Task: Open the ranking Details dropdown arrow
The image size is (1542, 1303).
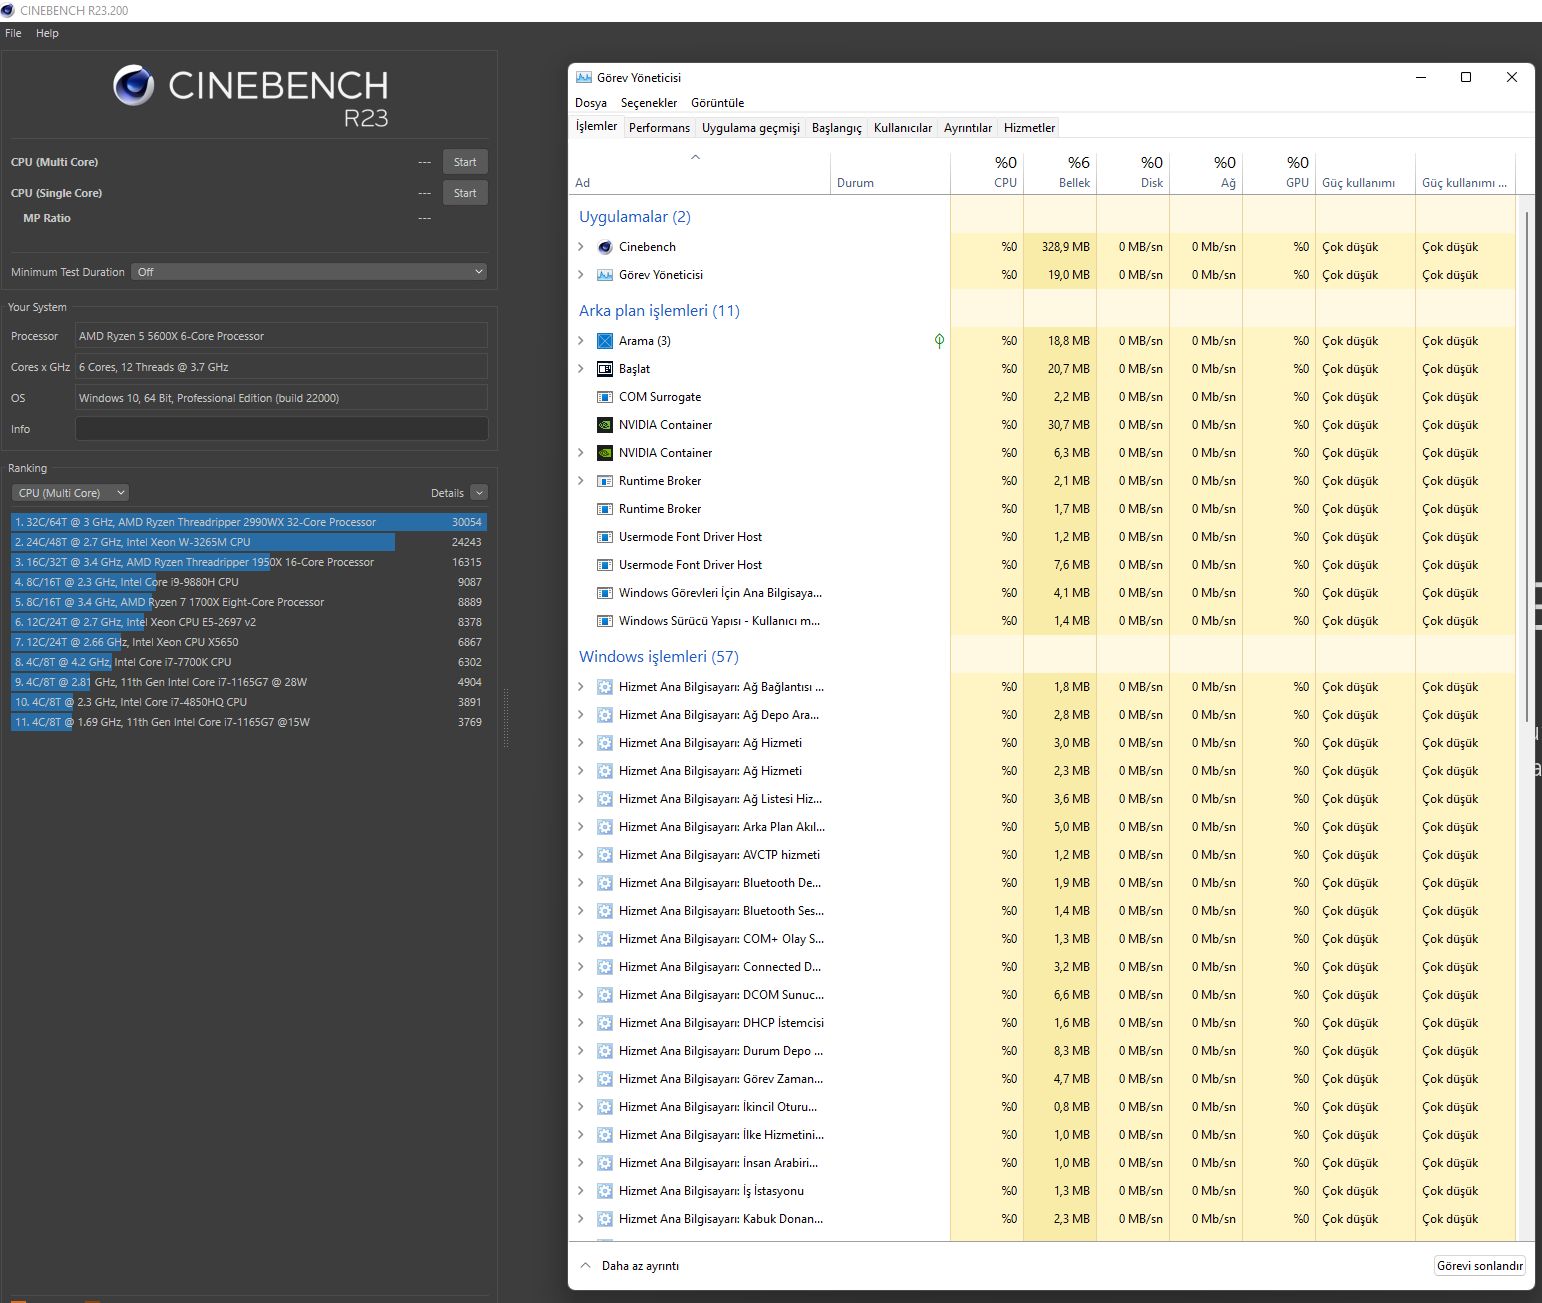Action: pyautogui.click(x=479, y=493)
